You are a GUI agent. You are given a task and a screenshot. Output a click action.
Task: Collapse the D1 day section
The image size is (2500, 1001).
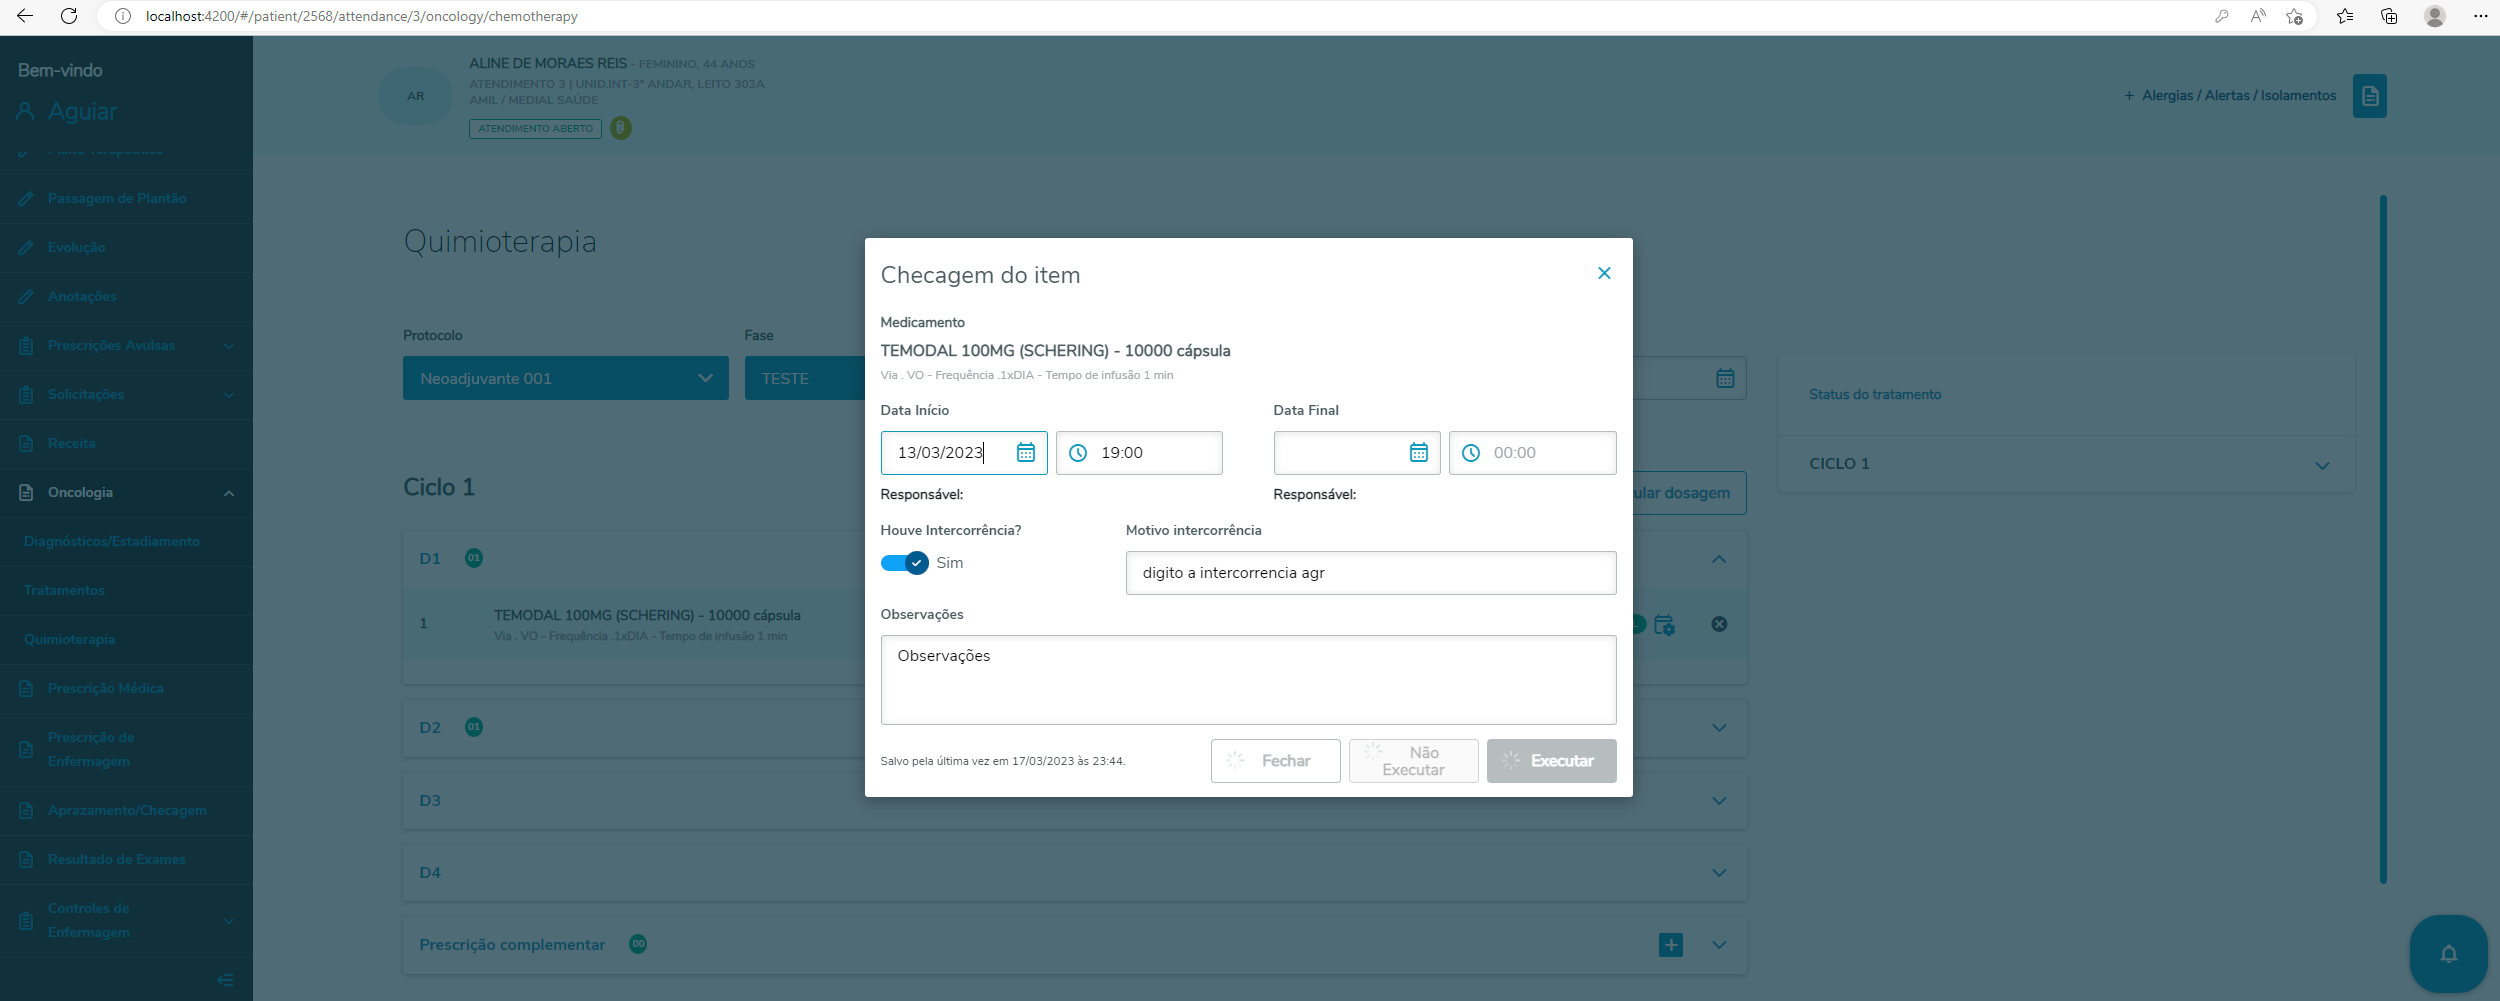coord(1719,559)
